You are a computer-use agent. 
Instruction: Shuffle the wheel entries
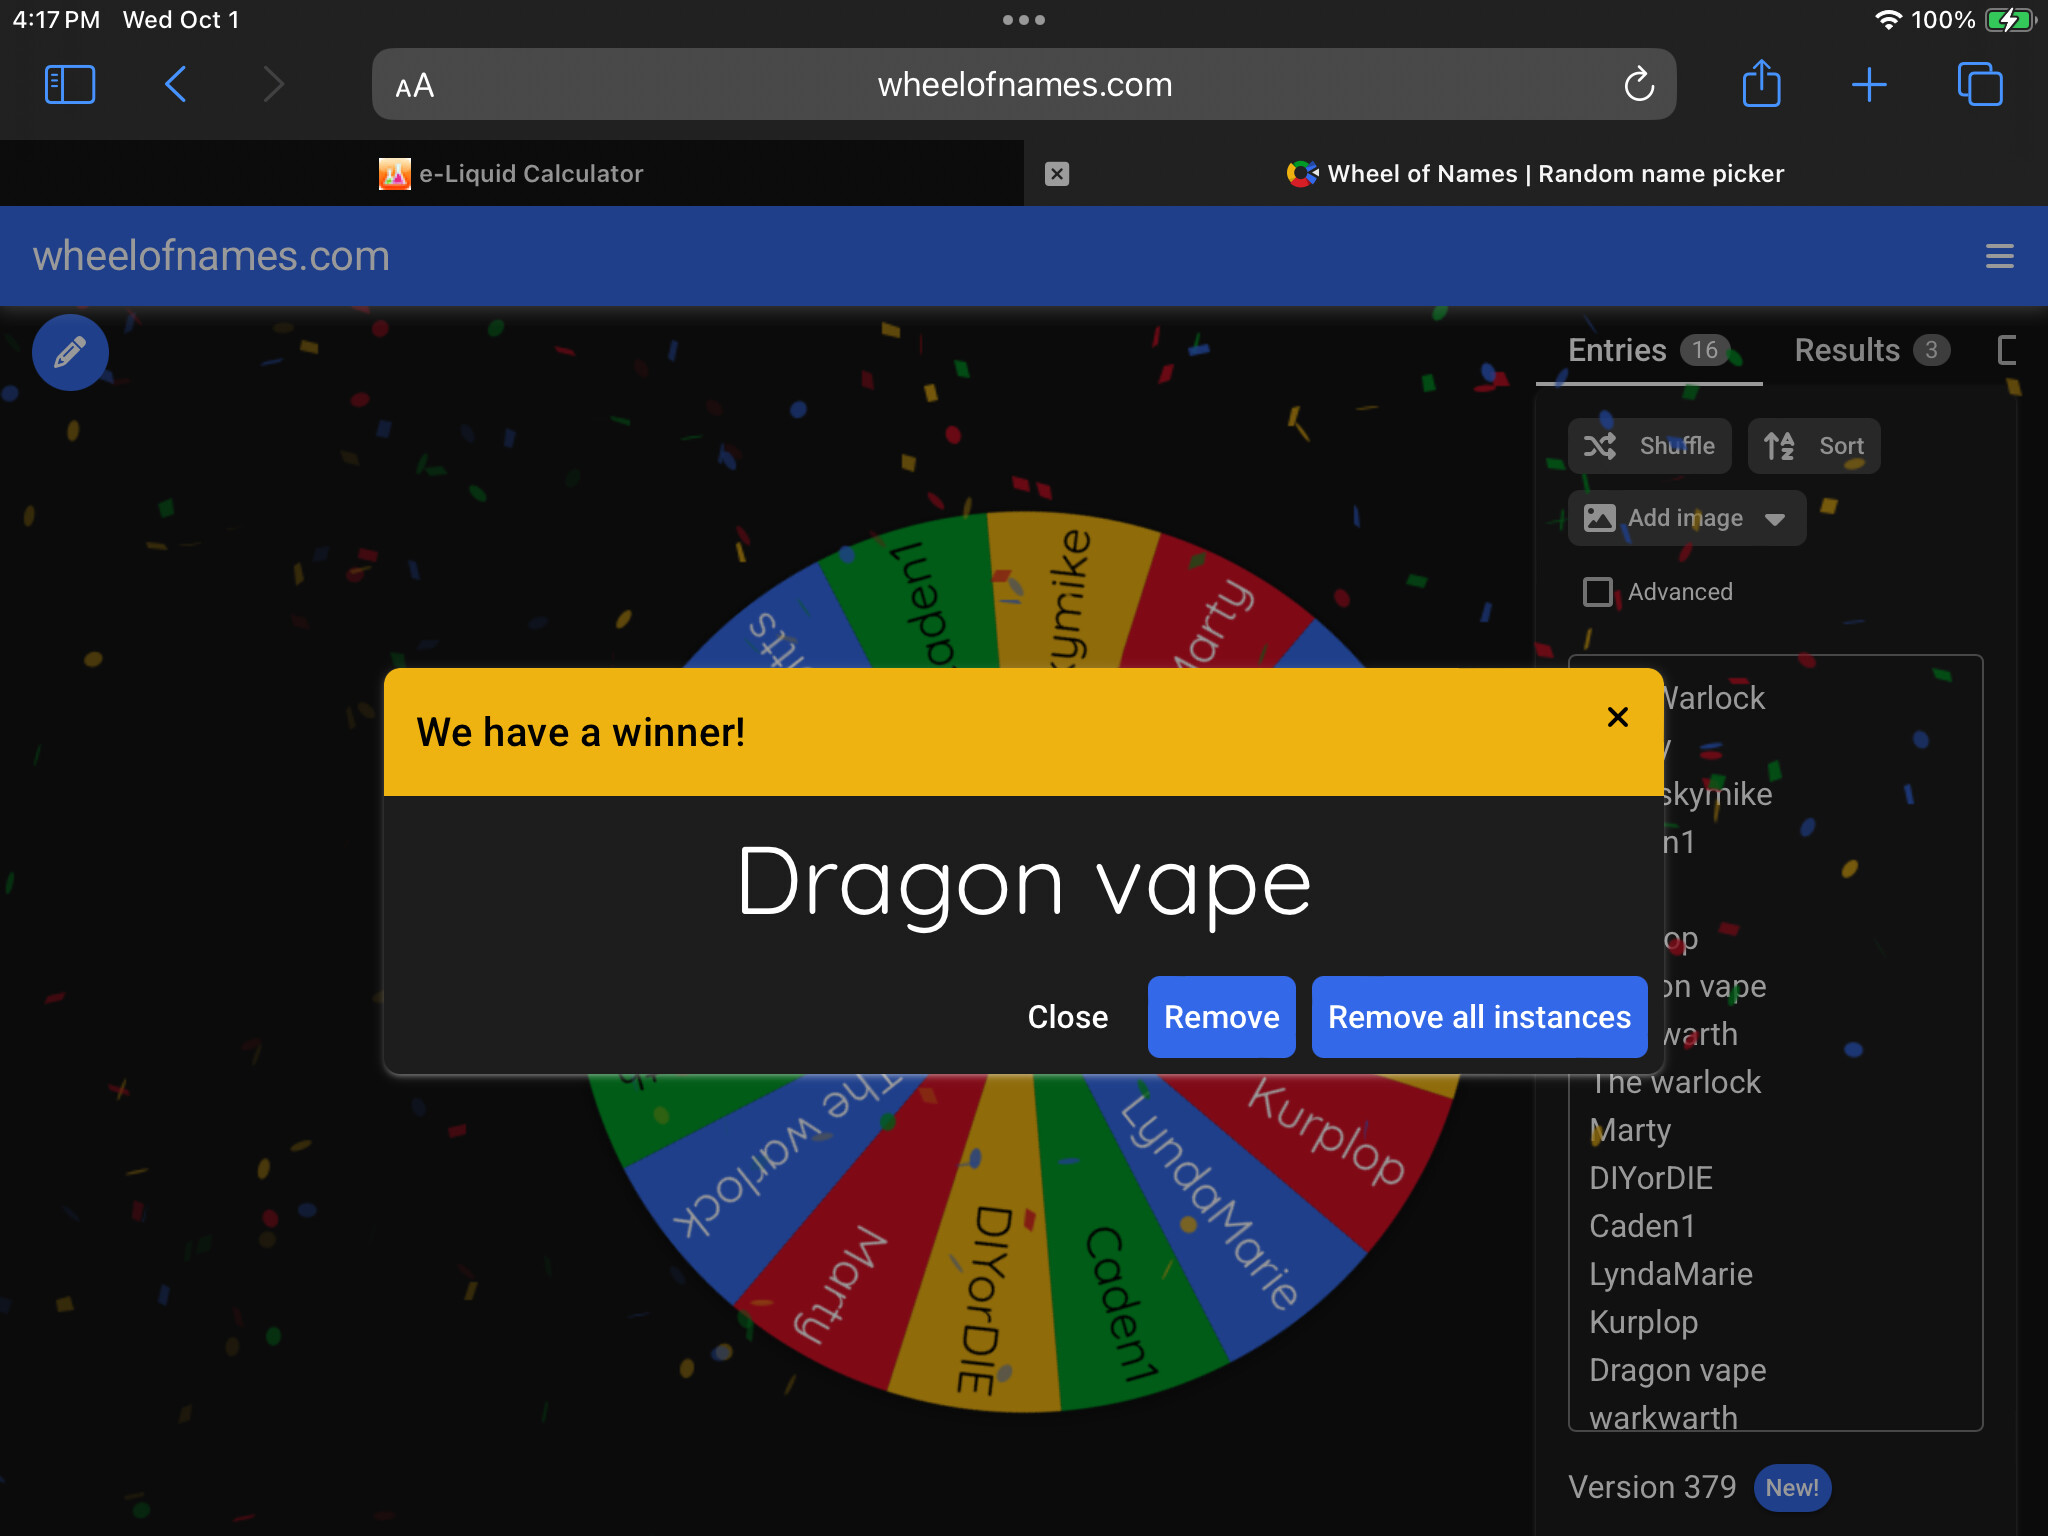point(1649,446)
